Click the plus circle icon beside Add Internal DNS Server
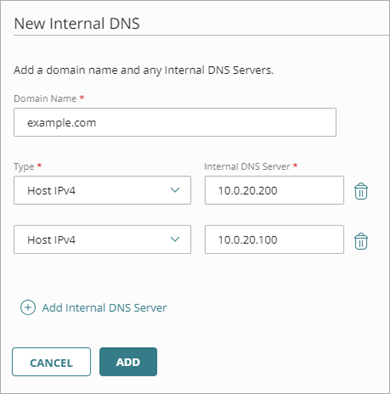The height and width of the screenshot is (394, 390). (28, 307)
